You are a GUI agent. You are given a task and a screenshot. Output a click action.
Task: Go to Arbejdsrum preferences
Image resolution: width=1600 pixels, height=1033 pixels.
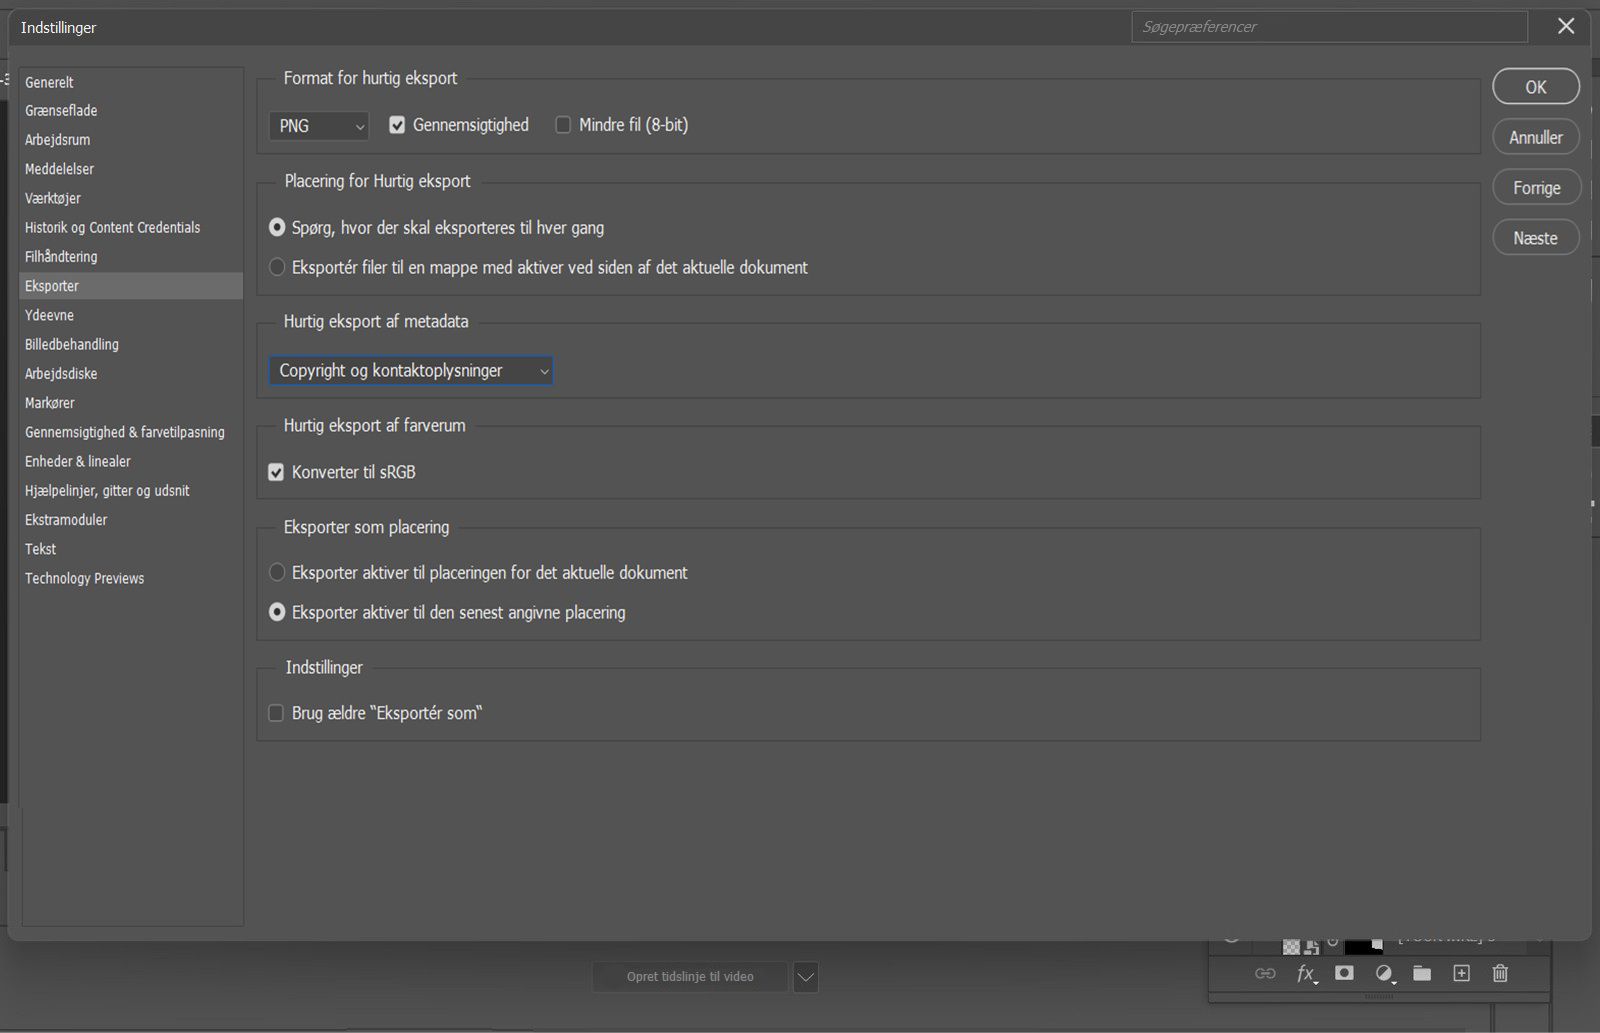131,140
